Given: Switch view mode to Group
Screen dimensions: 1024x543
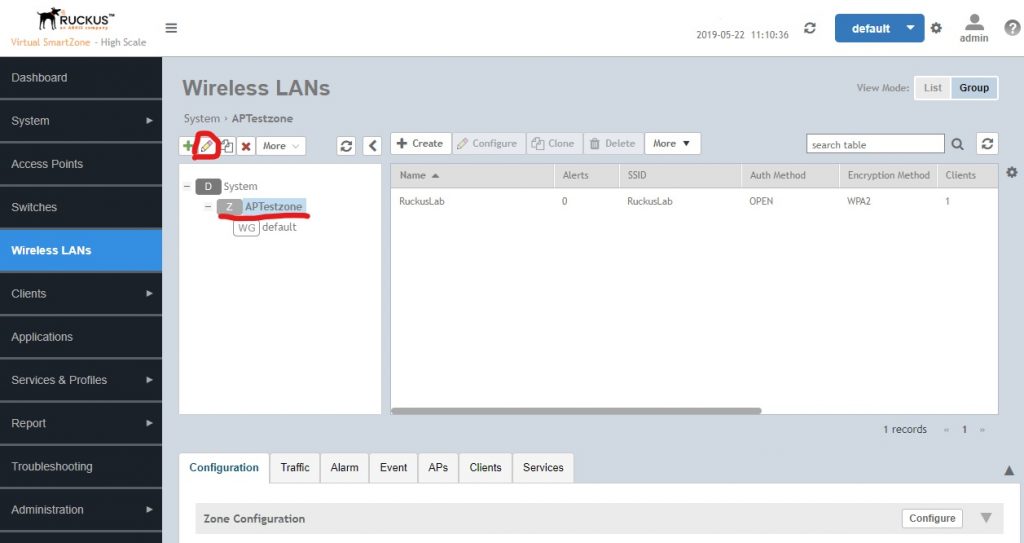Looking at the screenshot, I should (974, 88).
